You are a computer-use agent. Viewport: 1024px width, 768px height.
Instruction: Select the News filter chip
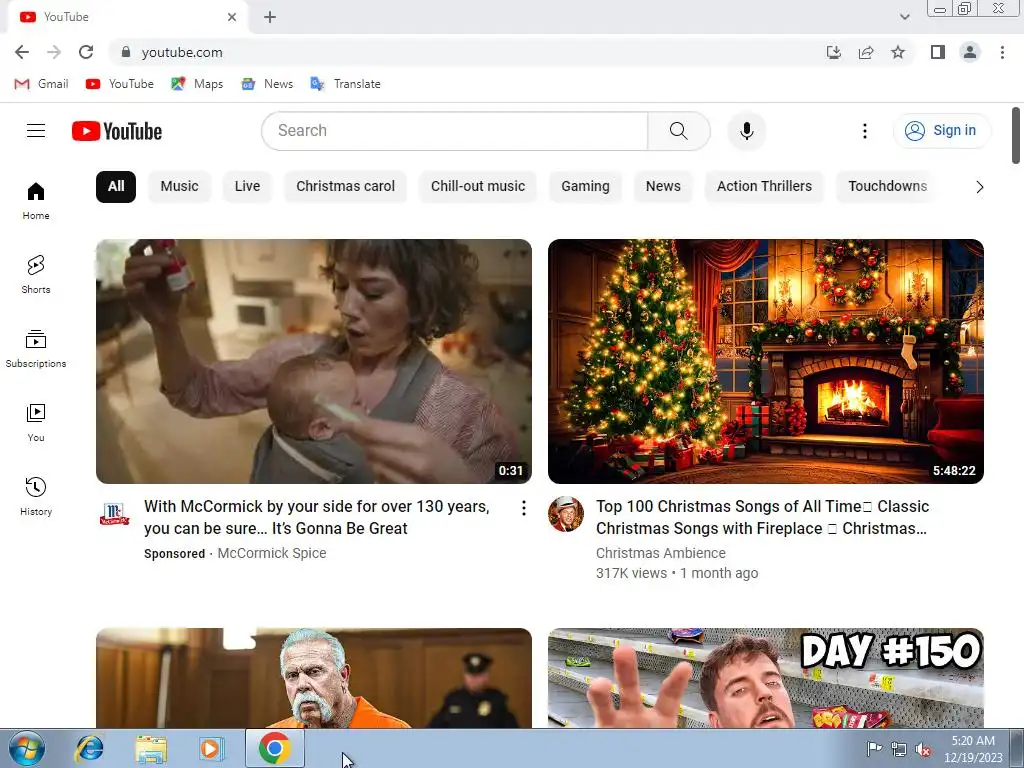pos(663,187)
